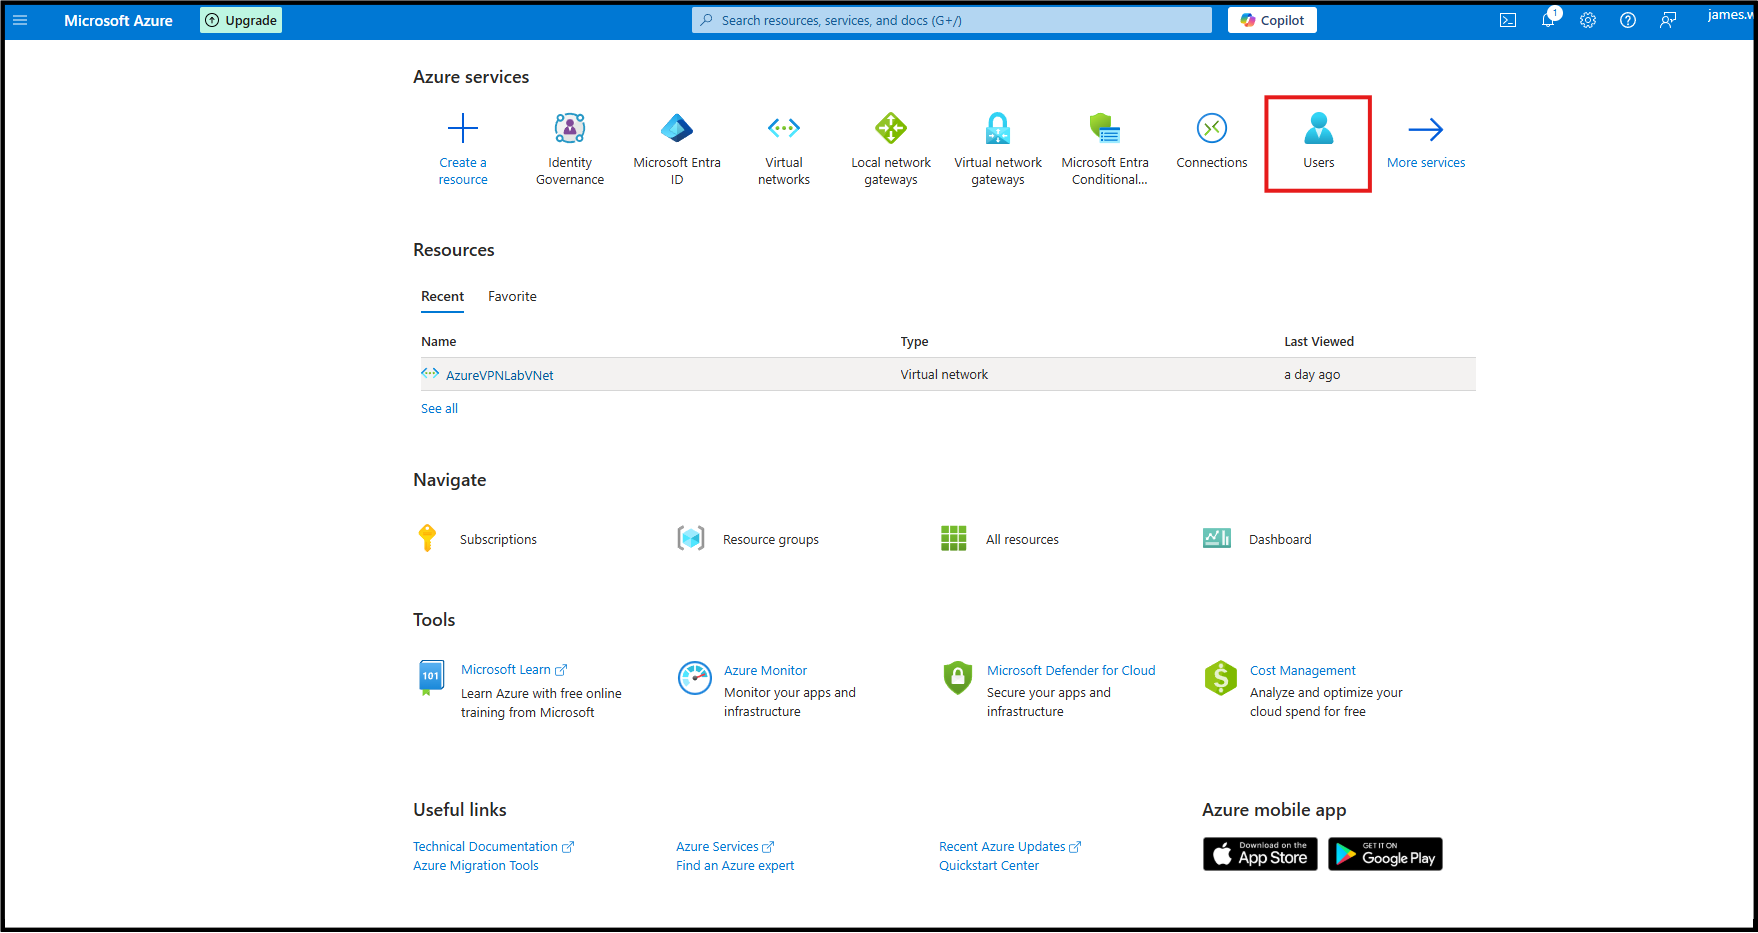Click the Type column header
The image size is (1758, 933).
coord(914,341)
